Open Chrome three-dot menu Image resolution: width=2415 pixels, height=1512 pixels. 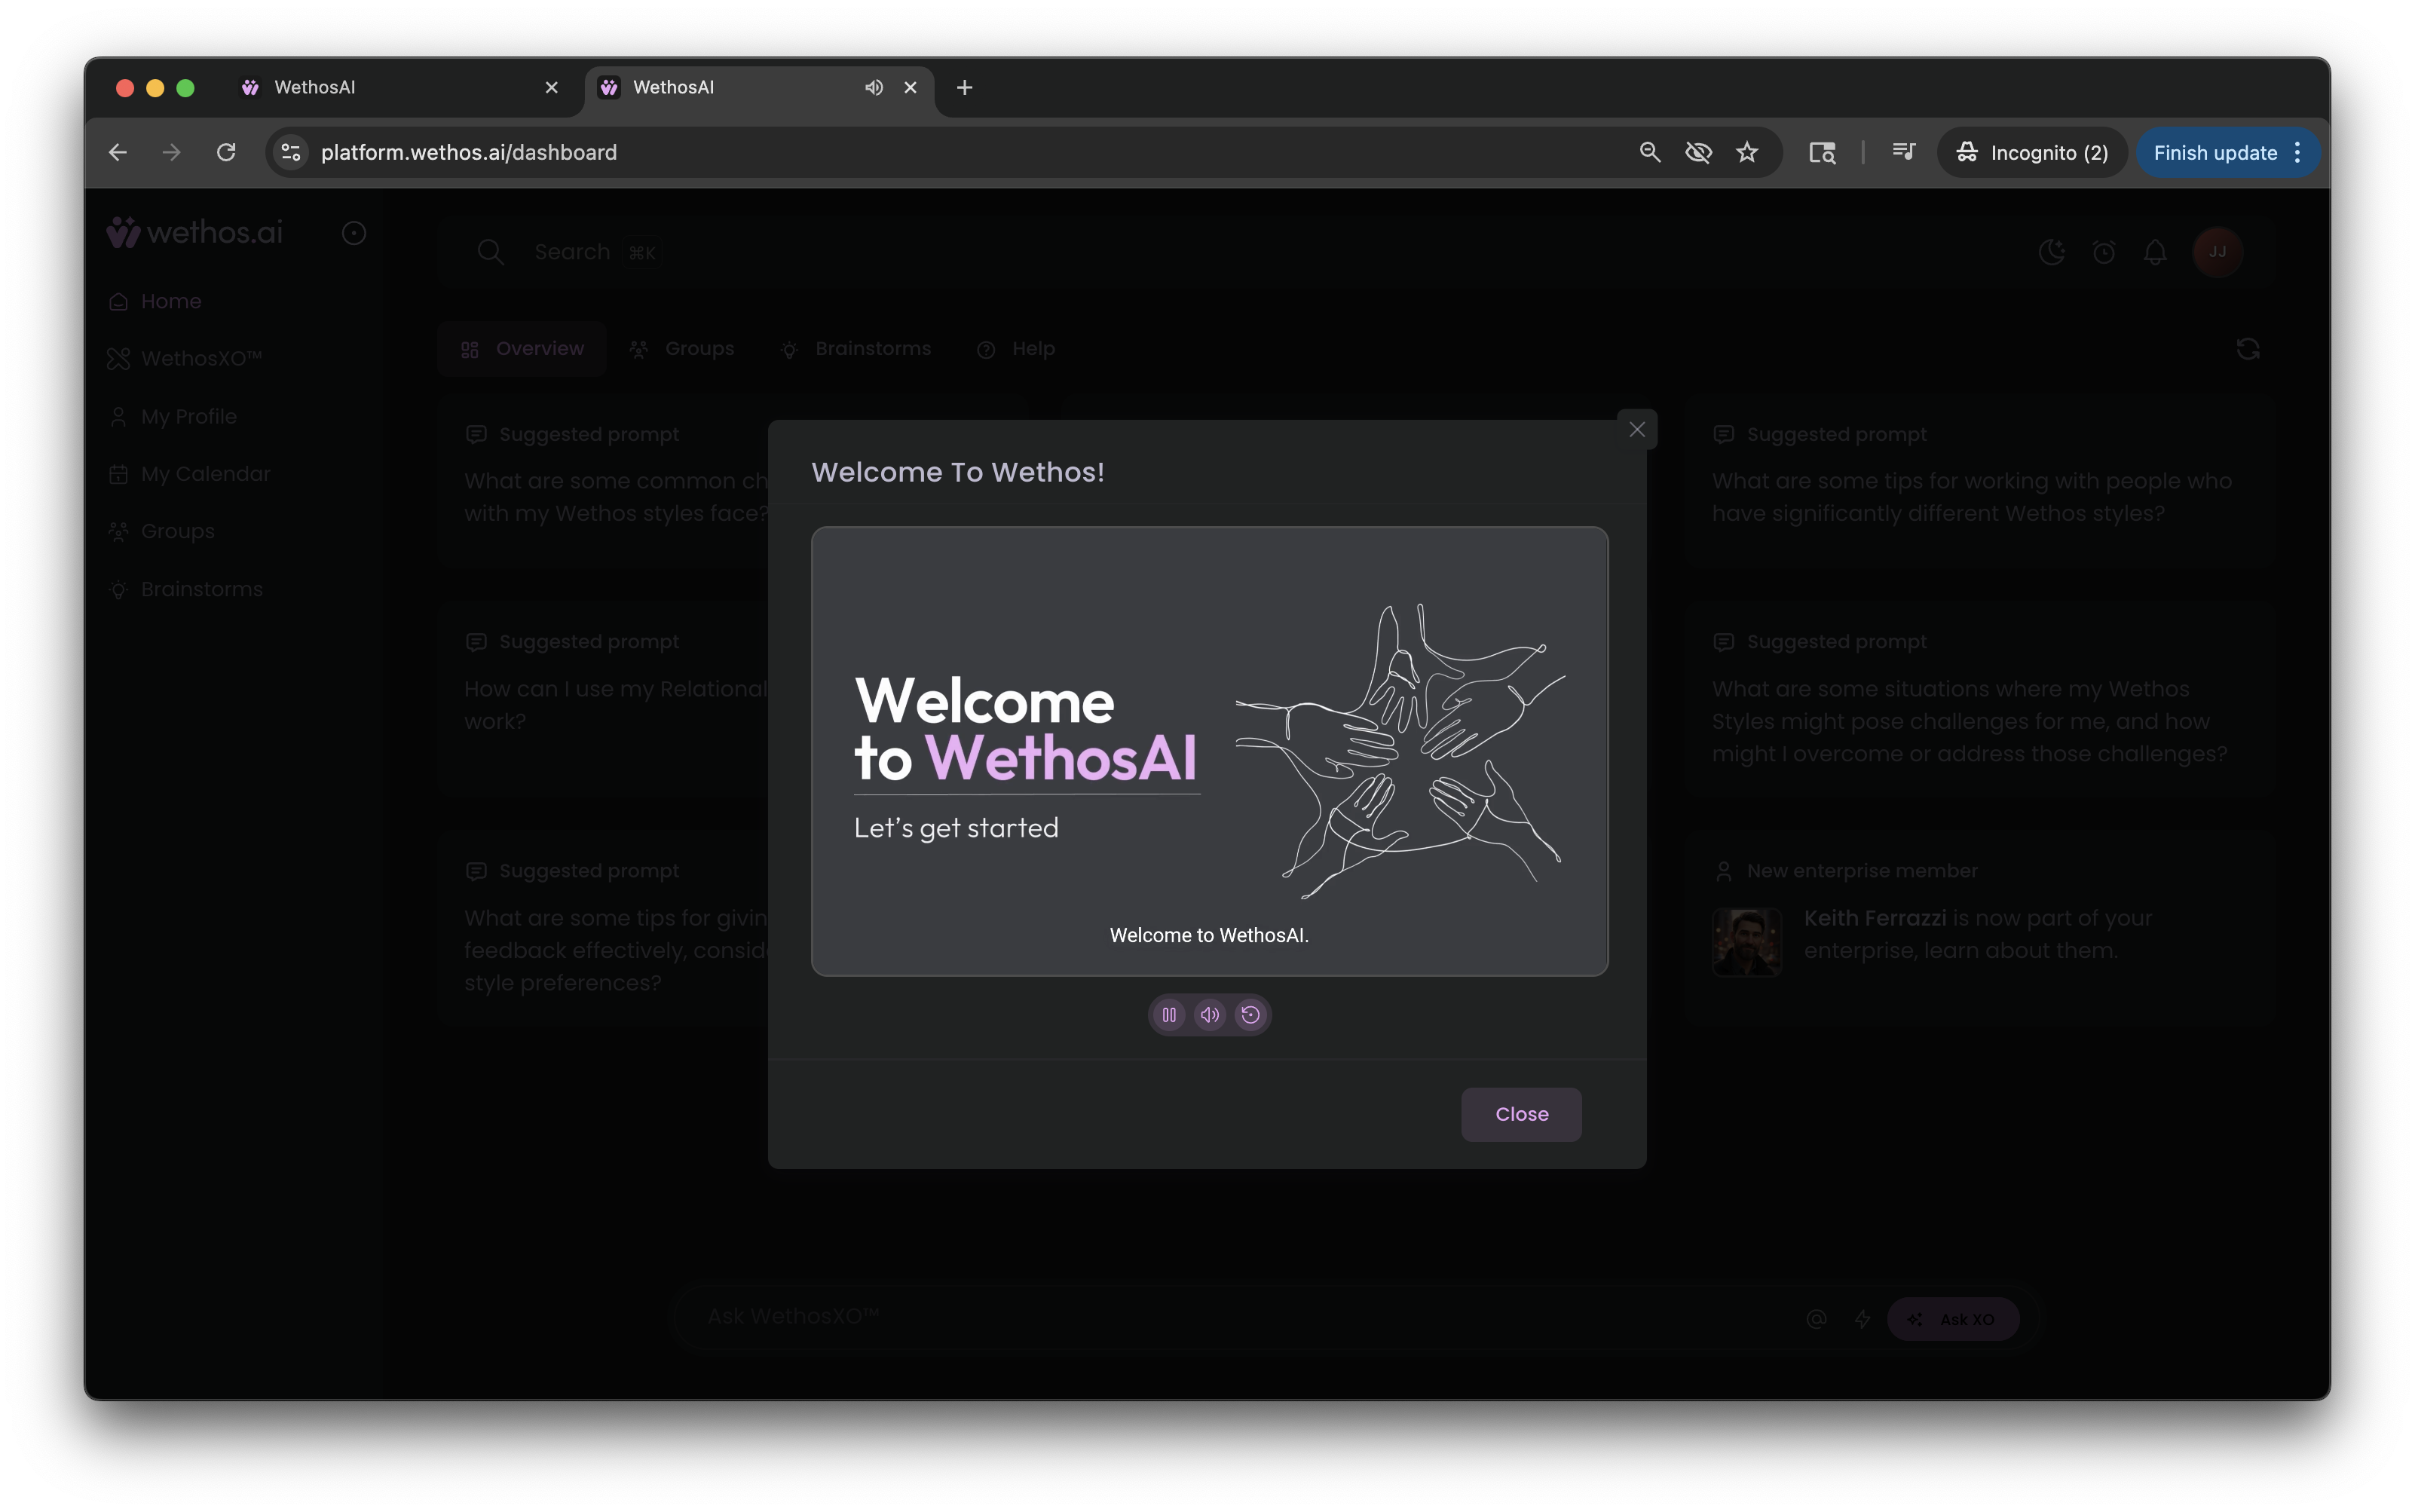pyautogui.click(x=2297, y=152)
